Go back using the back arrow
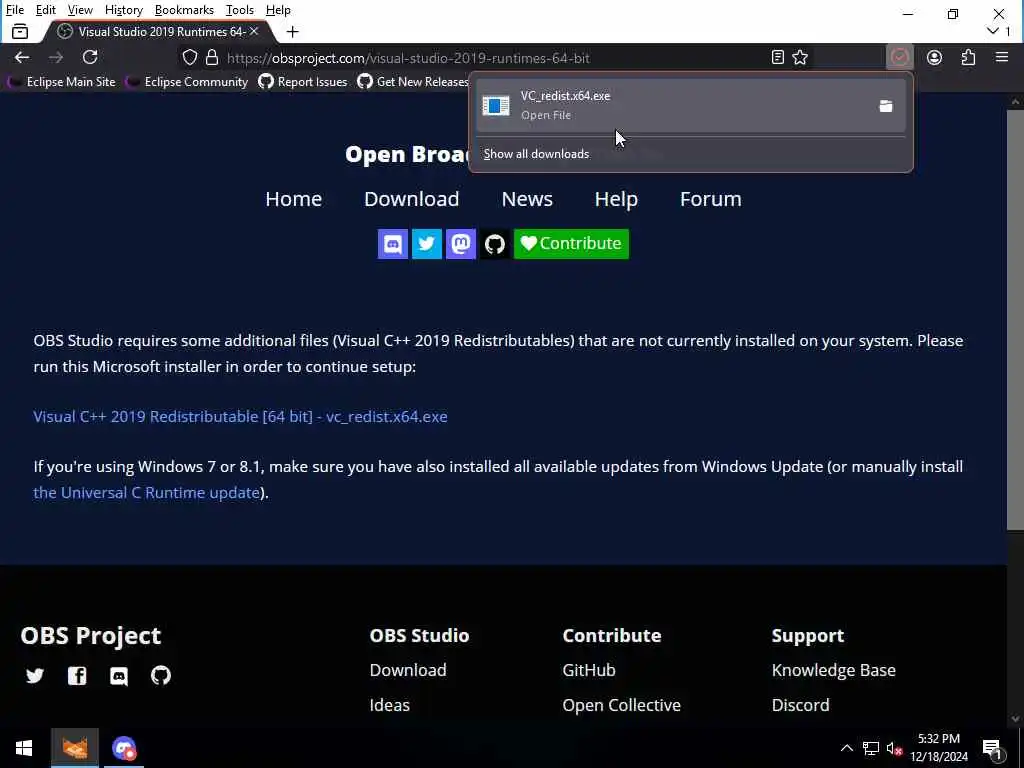The height and width of the screenshot is (768, 1024). click(22, 57)
